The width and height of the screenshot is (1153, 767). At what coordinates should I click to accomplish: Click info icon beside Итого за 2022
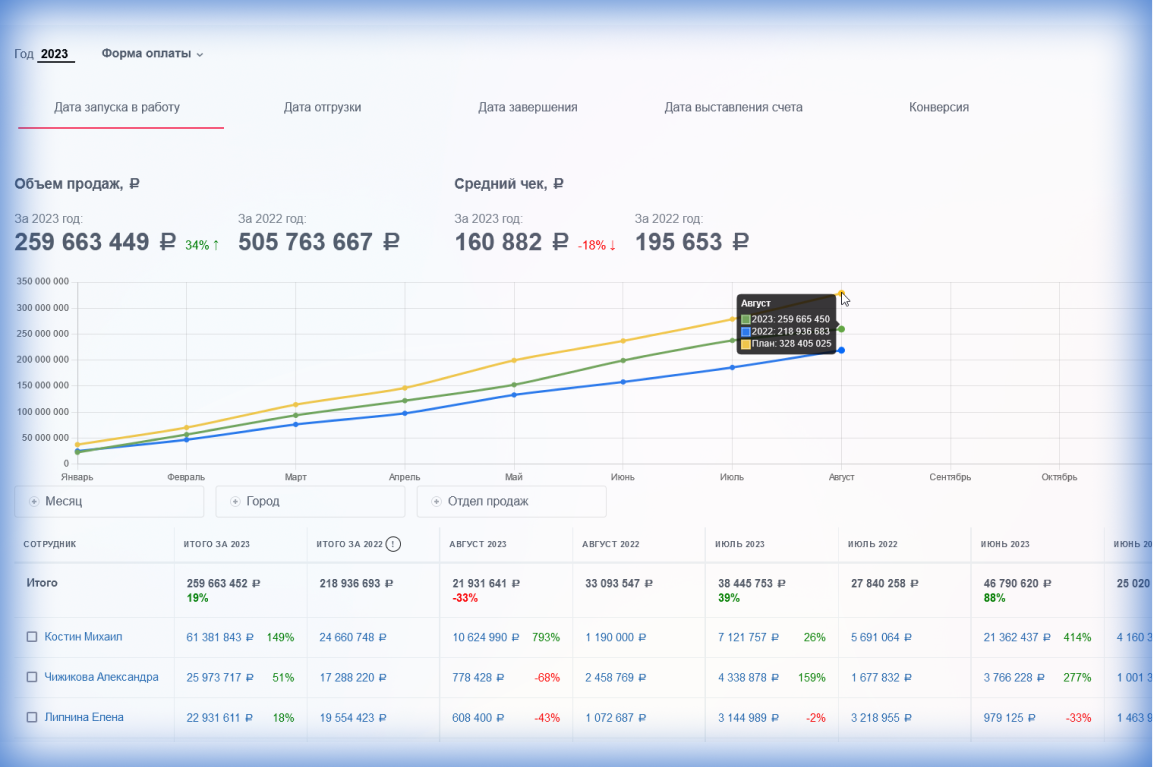click(x=393, y=544)
